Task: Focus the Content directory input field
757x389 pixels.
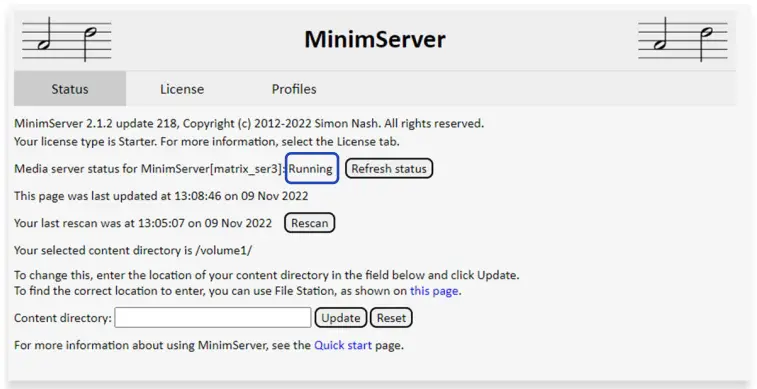Action: coord(213,318)
